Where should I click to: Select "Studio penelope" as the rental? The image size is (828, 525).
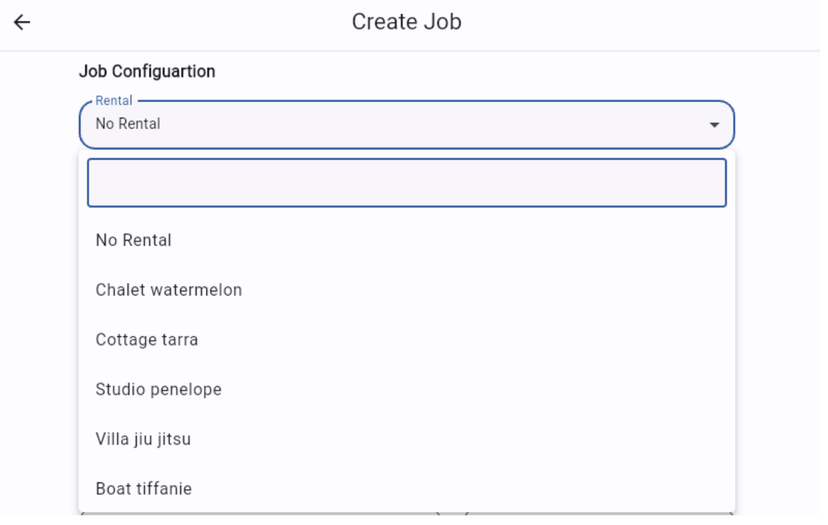click(x=159, y=389)
